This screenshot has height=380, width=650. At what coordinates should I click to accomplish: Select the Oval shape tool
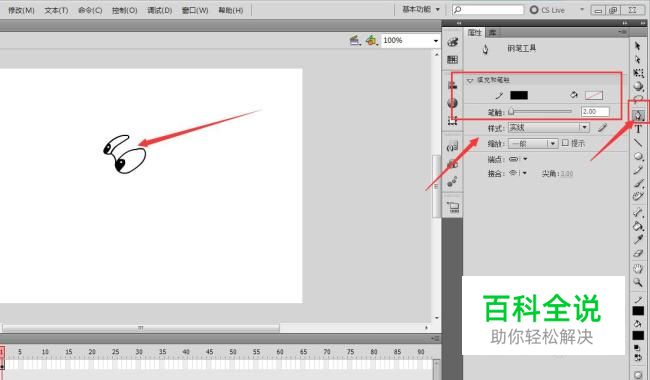click(638, 157)
